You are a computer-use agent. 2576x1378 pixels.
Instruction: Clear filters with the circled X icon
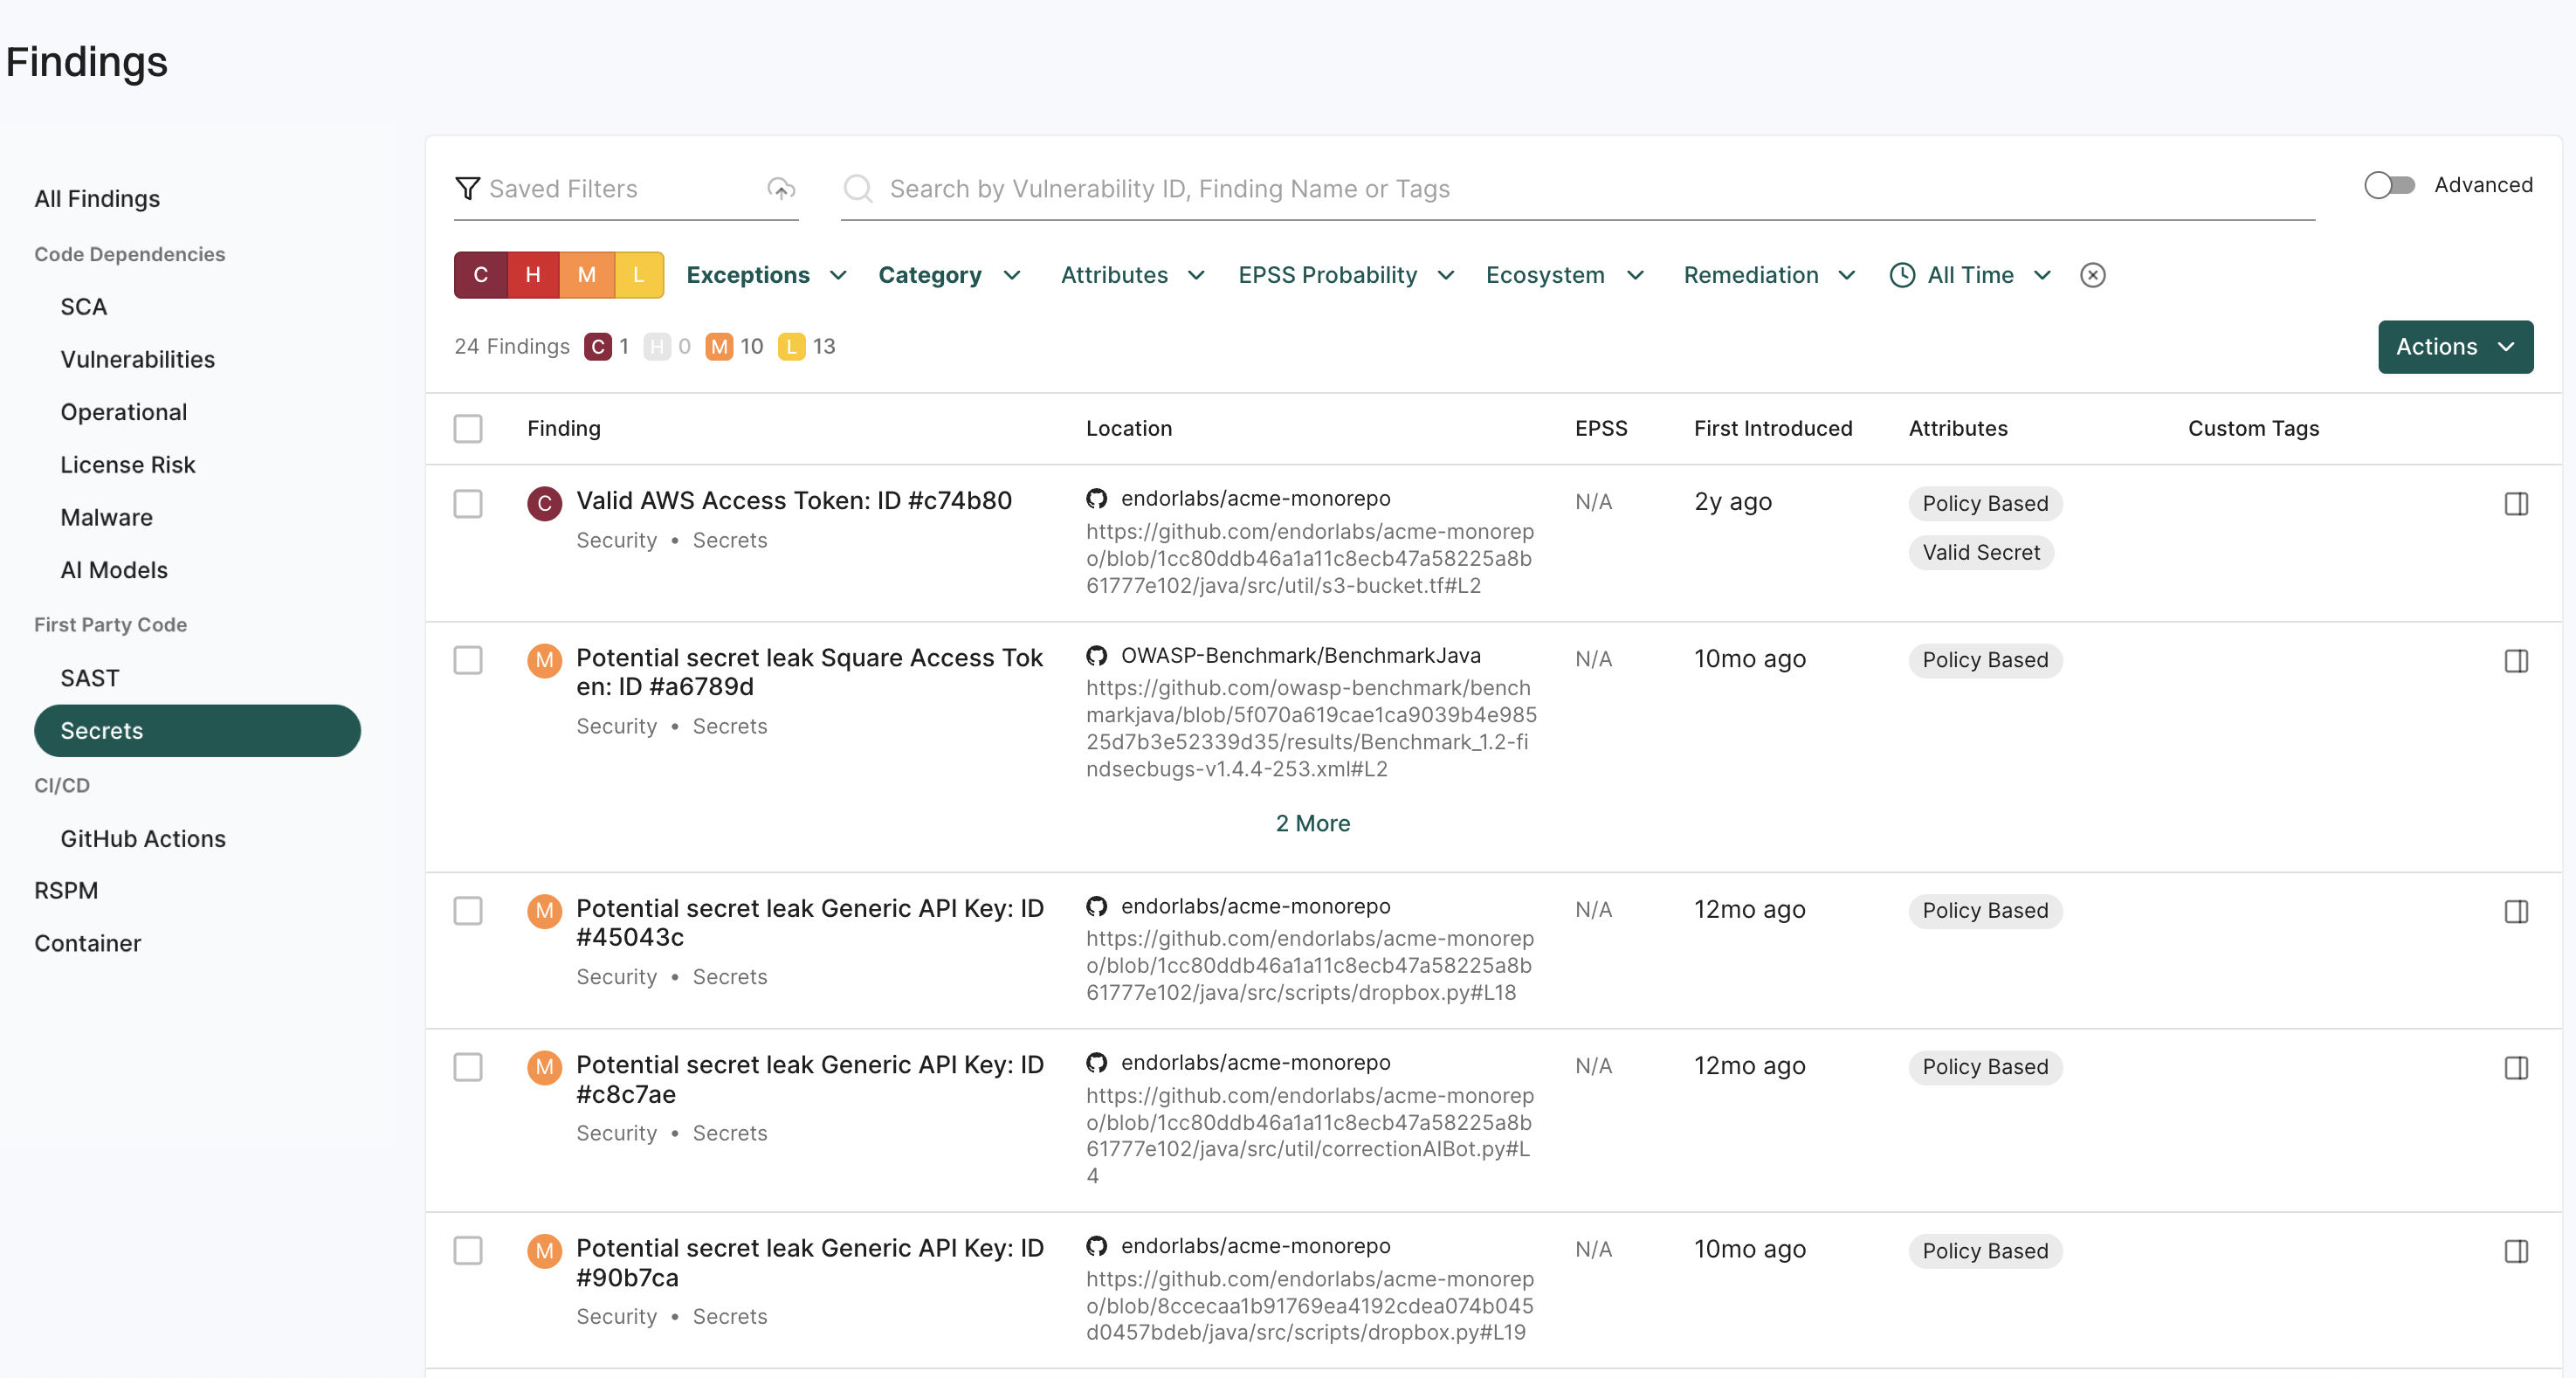point(2092,275)
